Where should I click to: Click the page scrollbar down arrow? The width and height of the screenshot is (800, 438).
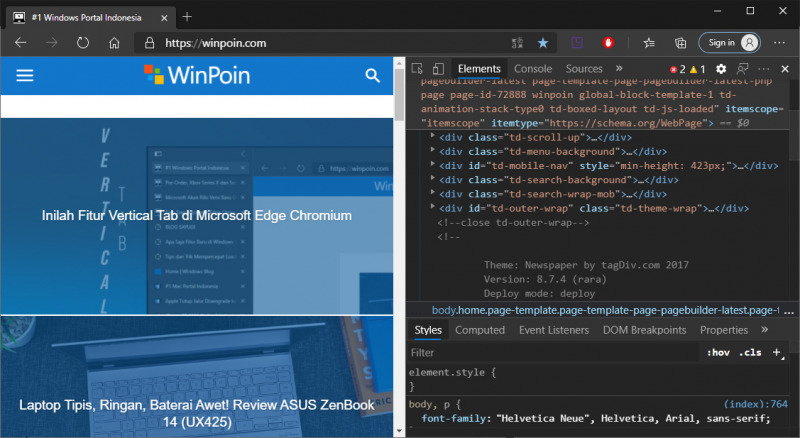pos(399,431)
